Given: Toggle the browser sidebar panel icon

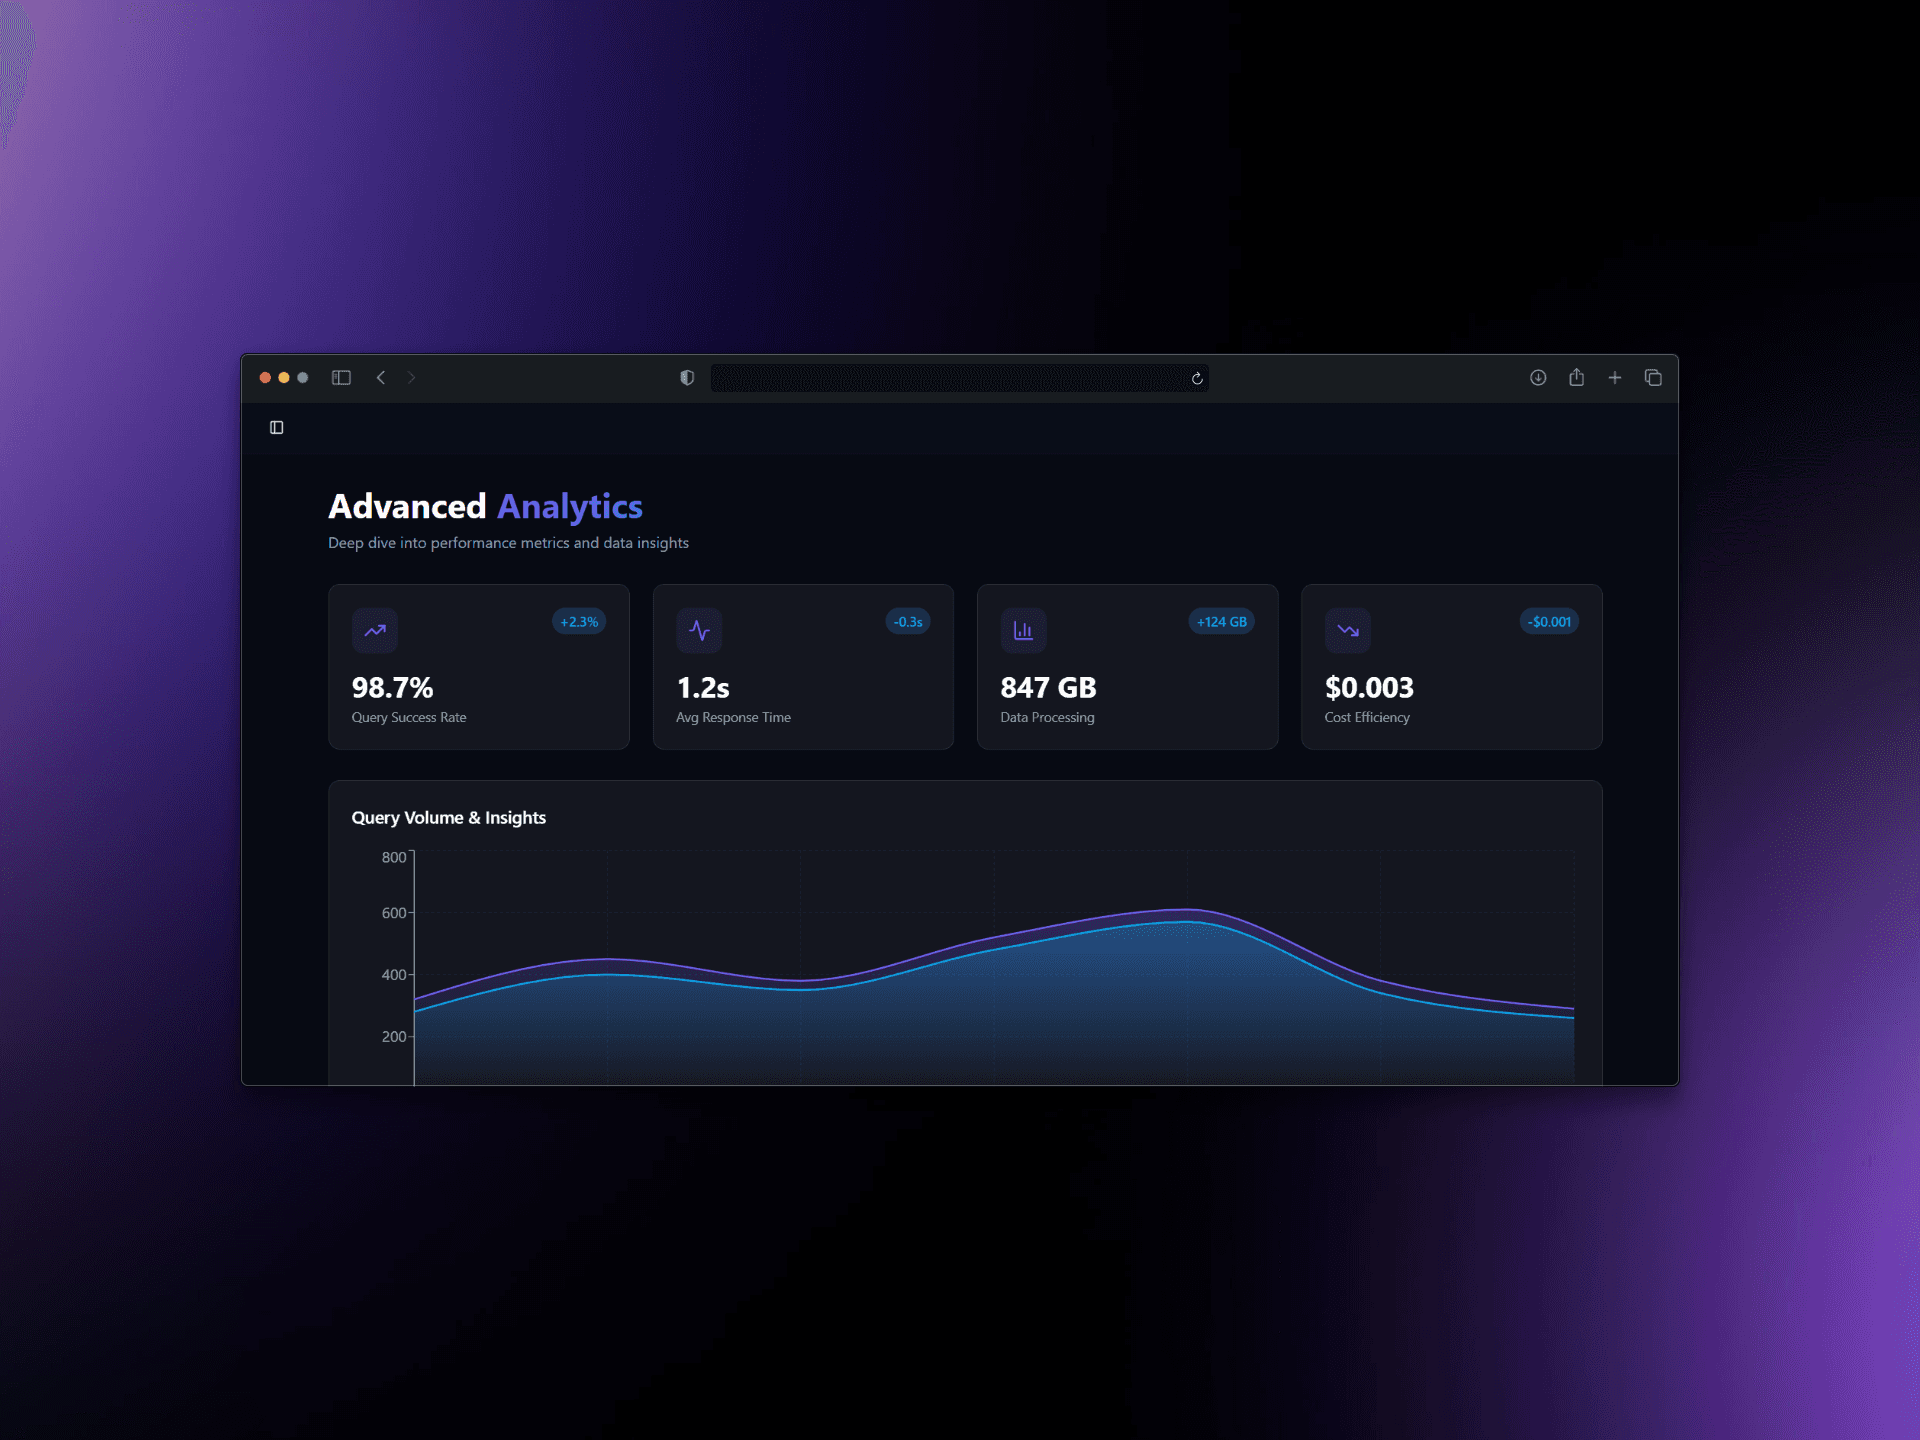Looking at the screenshot, I should pyautogui.click(x=341, y=377).
